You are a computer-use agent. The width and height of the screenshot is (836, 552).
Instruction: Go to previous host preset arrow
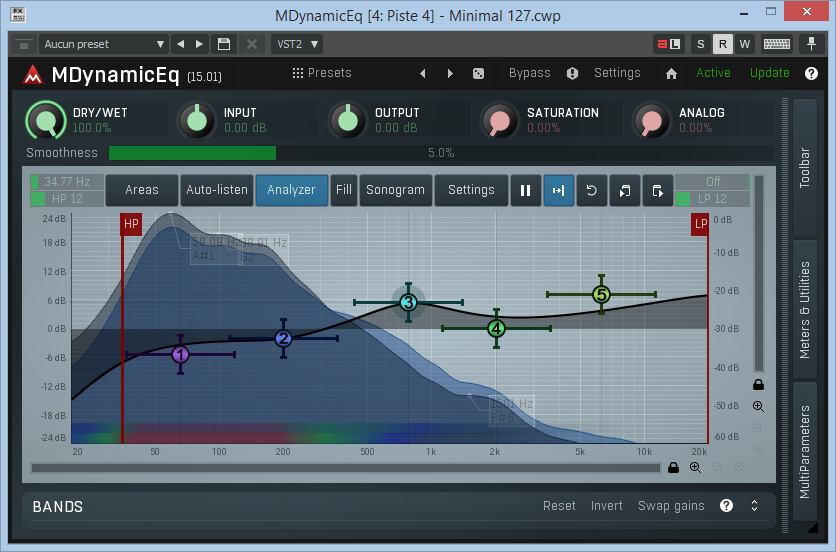tap(181, 44)
